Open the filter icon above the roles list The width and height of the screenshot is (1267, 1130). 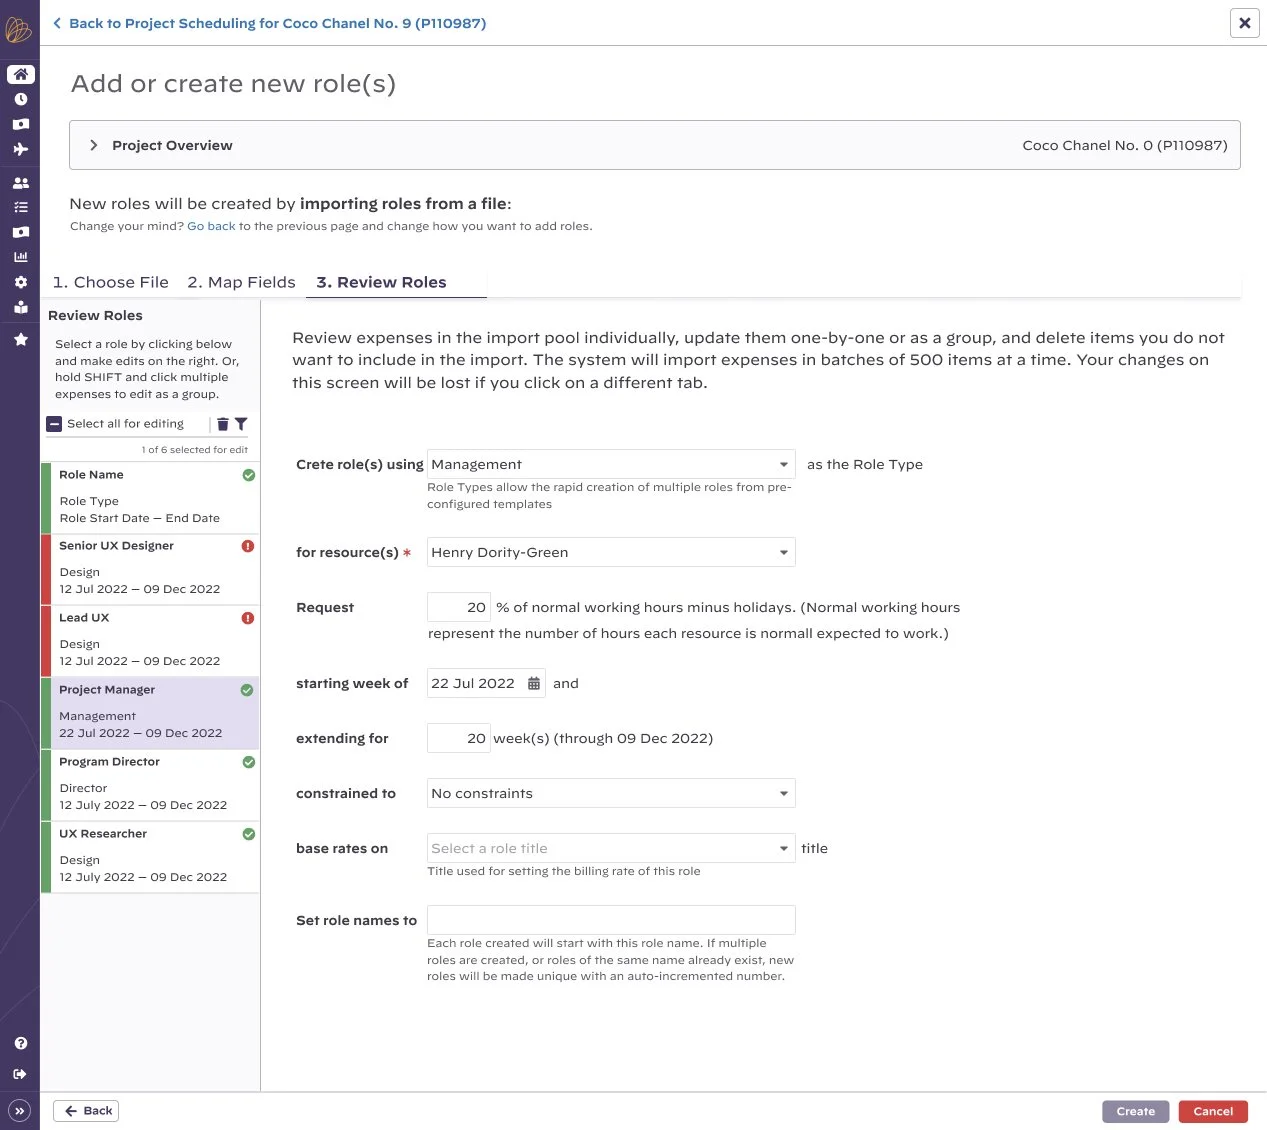[243, 423]
